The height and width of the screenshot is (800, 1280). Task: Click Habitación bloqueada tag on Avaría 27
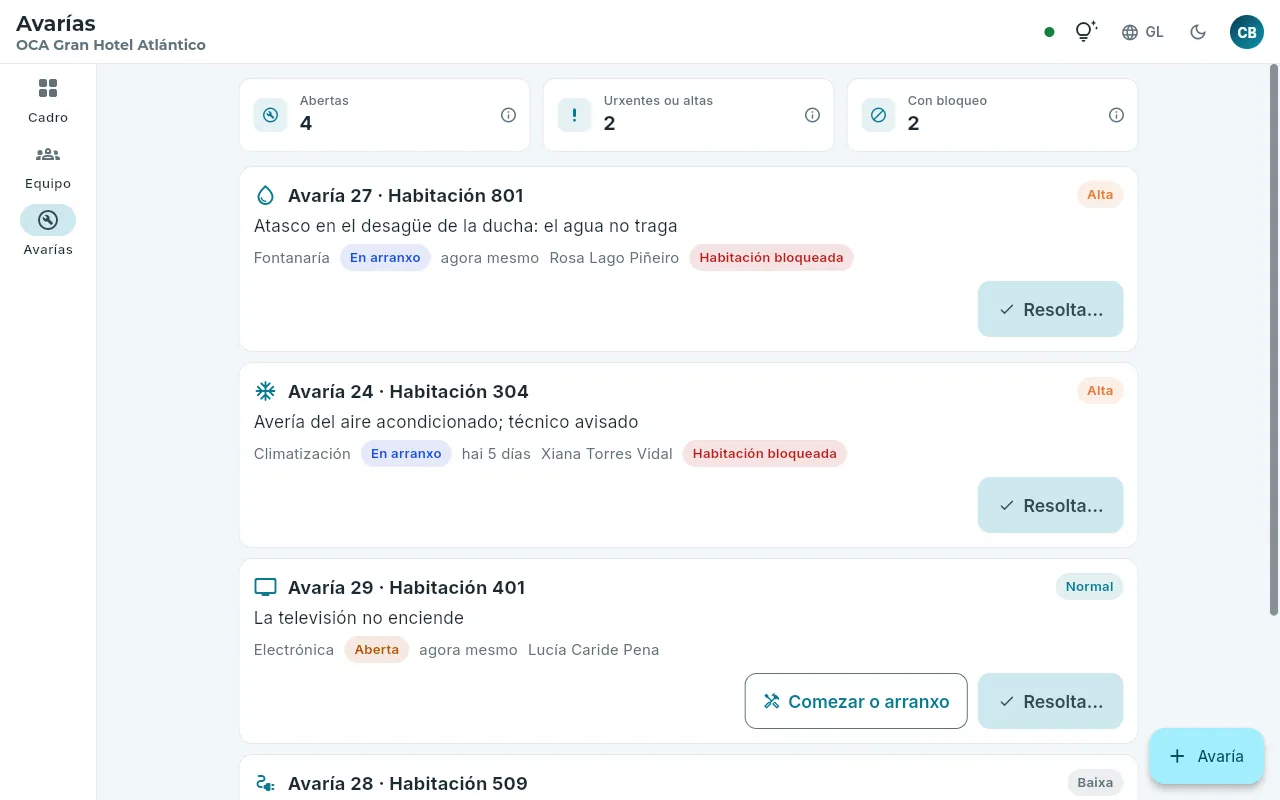771,257
